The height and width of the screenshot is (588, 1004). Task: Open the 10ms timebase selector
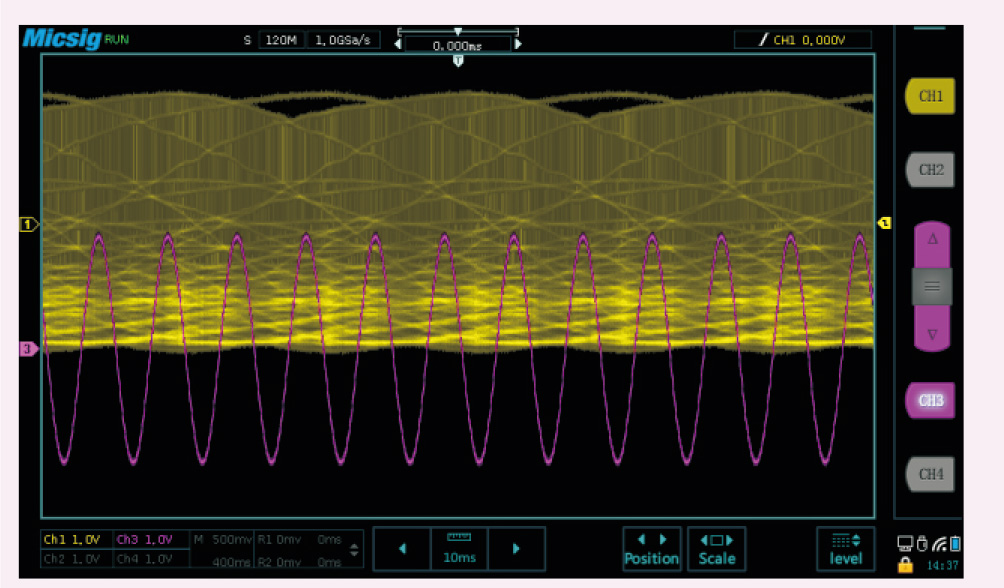(x=459, y=549)
